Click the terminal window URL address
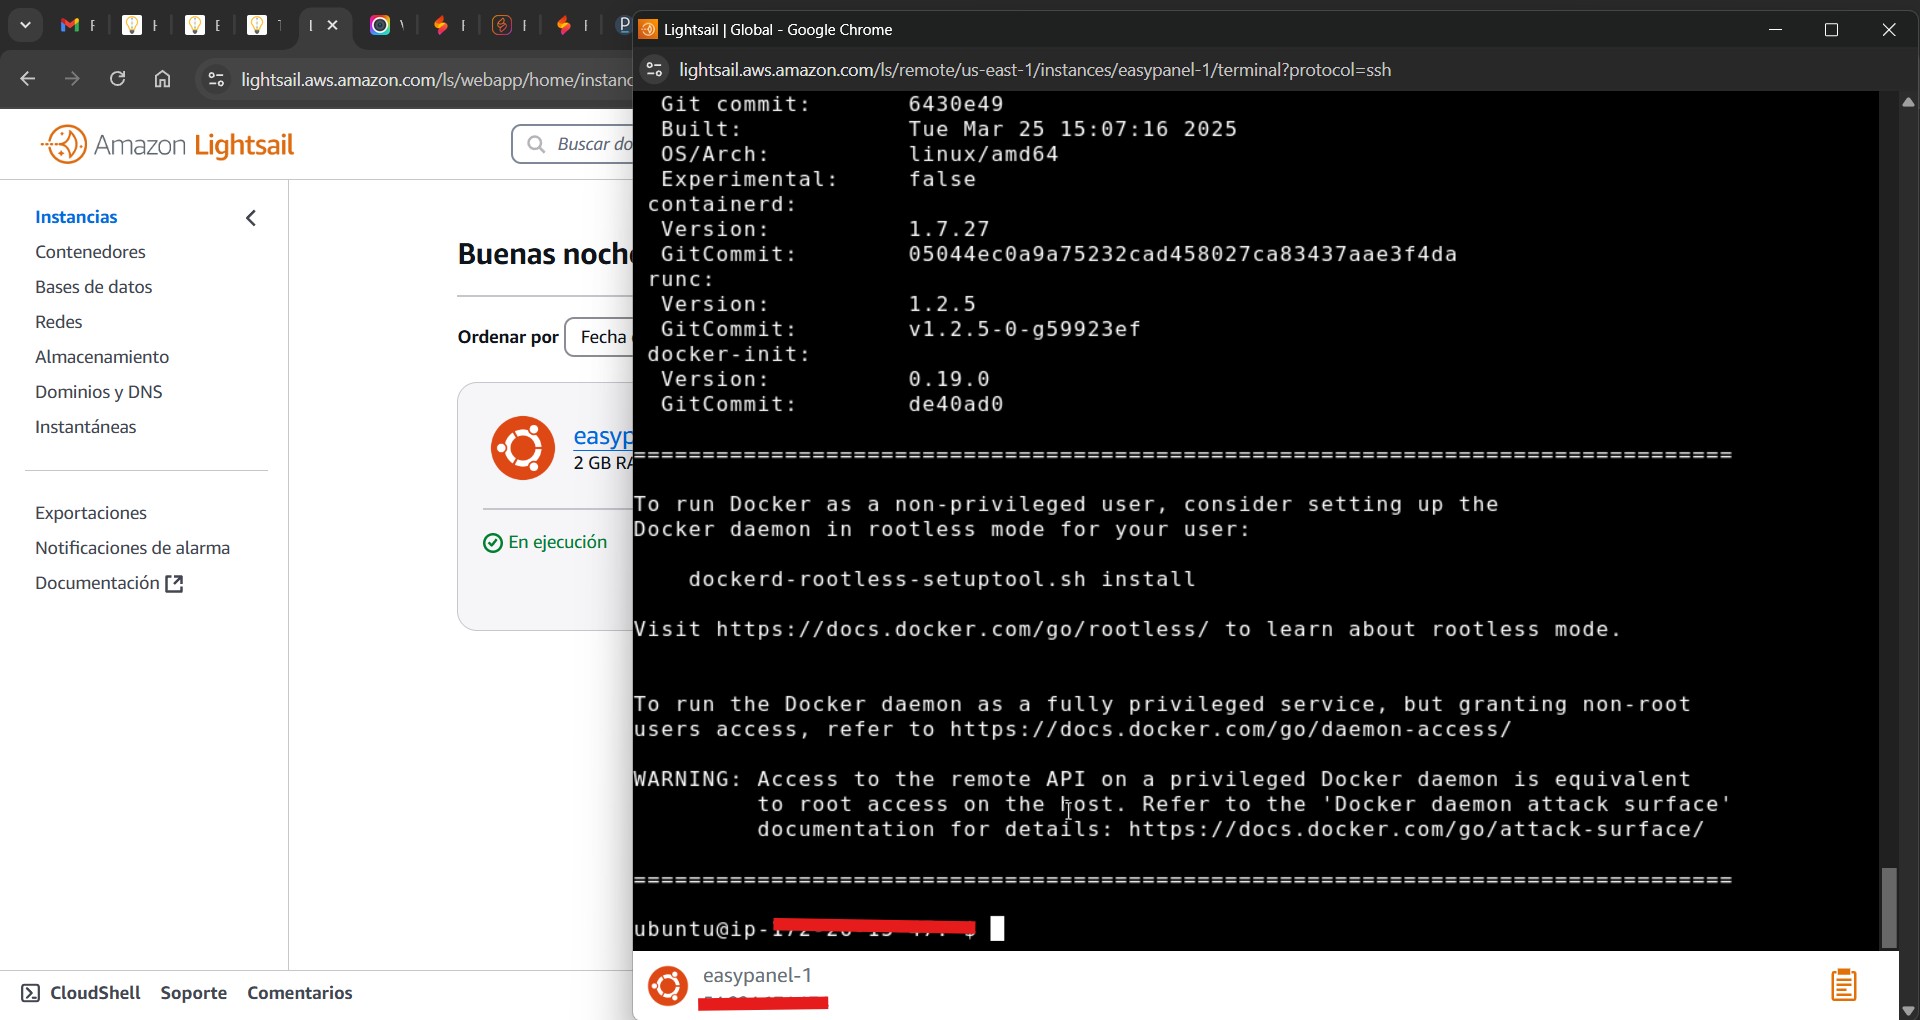1920x1020 pixels. 1035,70
